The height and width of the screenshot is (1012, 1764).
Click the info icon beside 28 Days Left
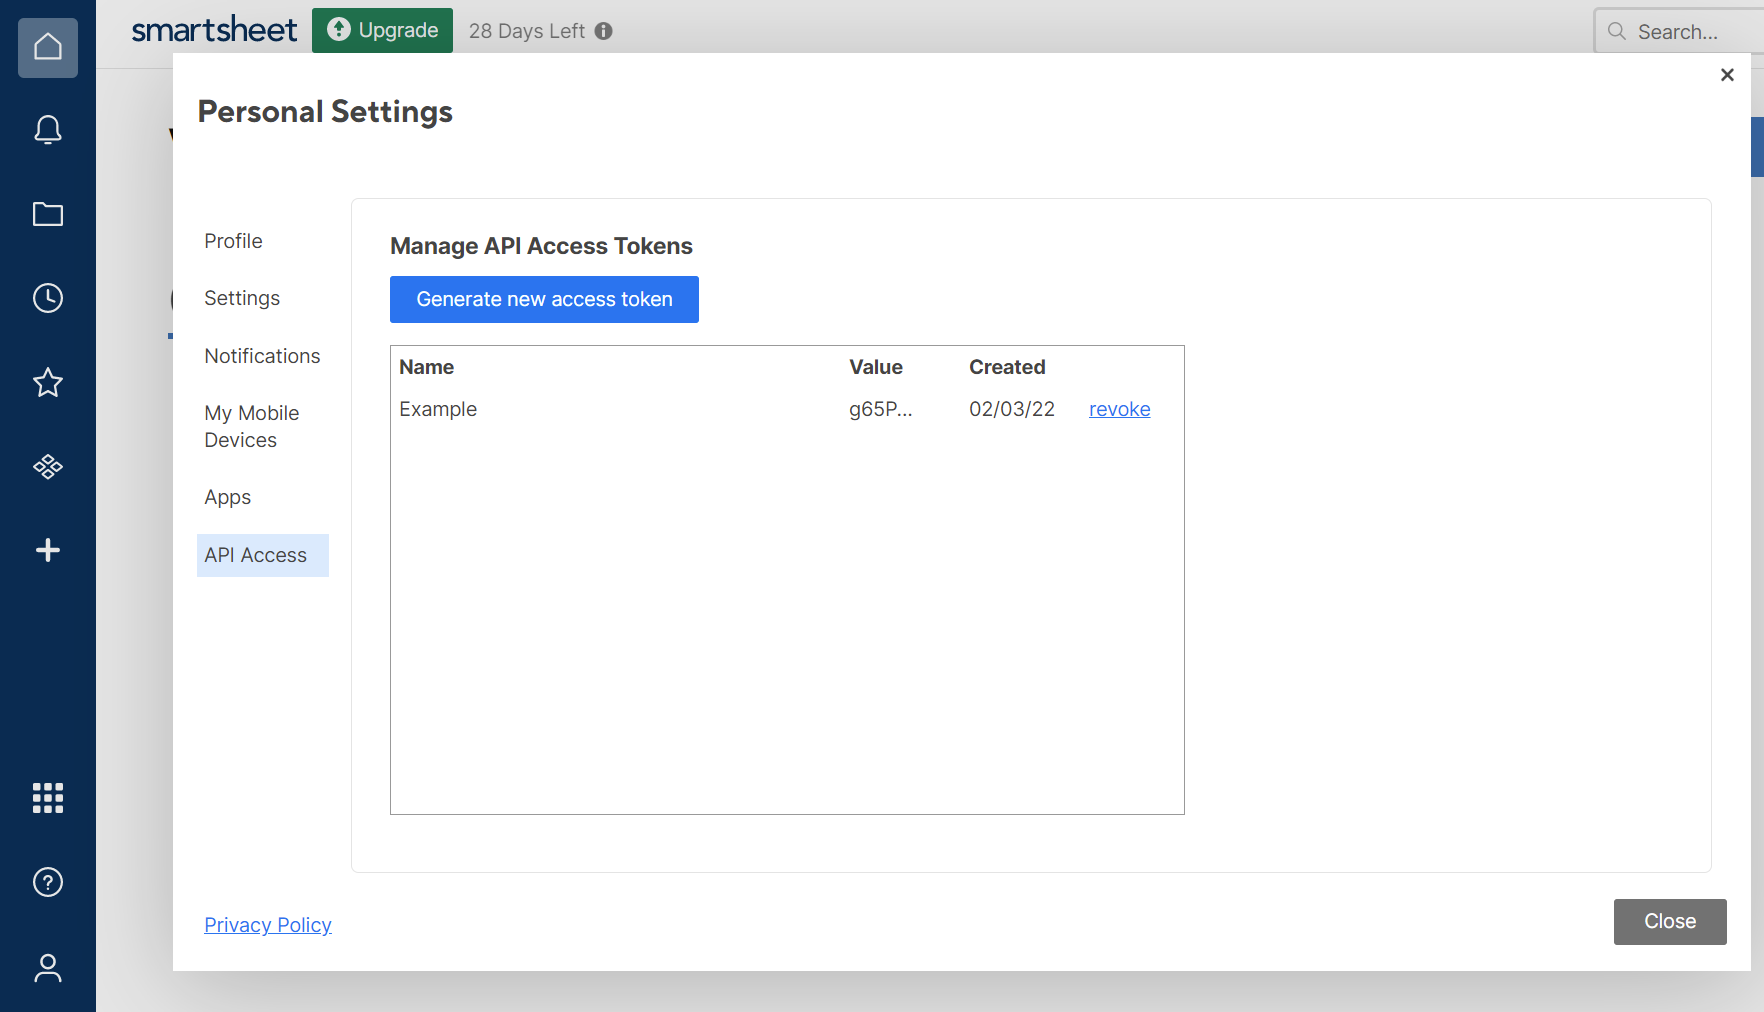coord(604,31)
